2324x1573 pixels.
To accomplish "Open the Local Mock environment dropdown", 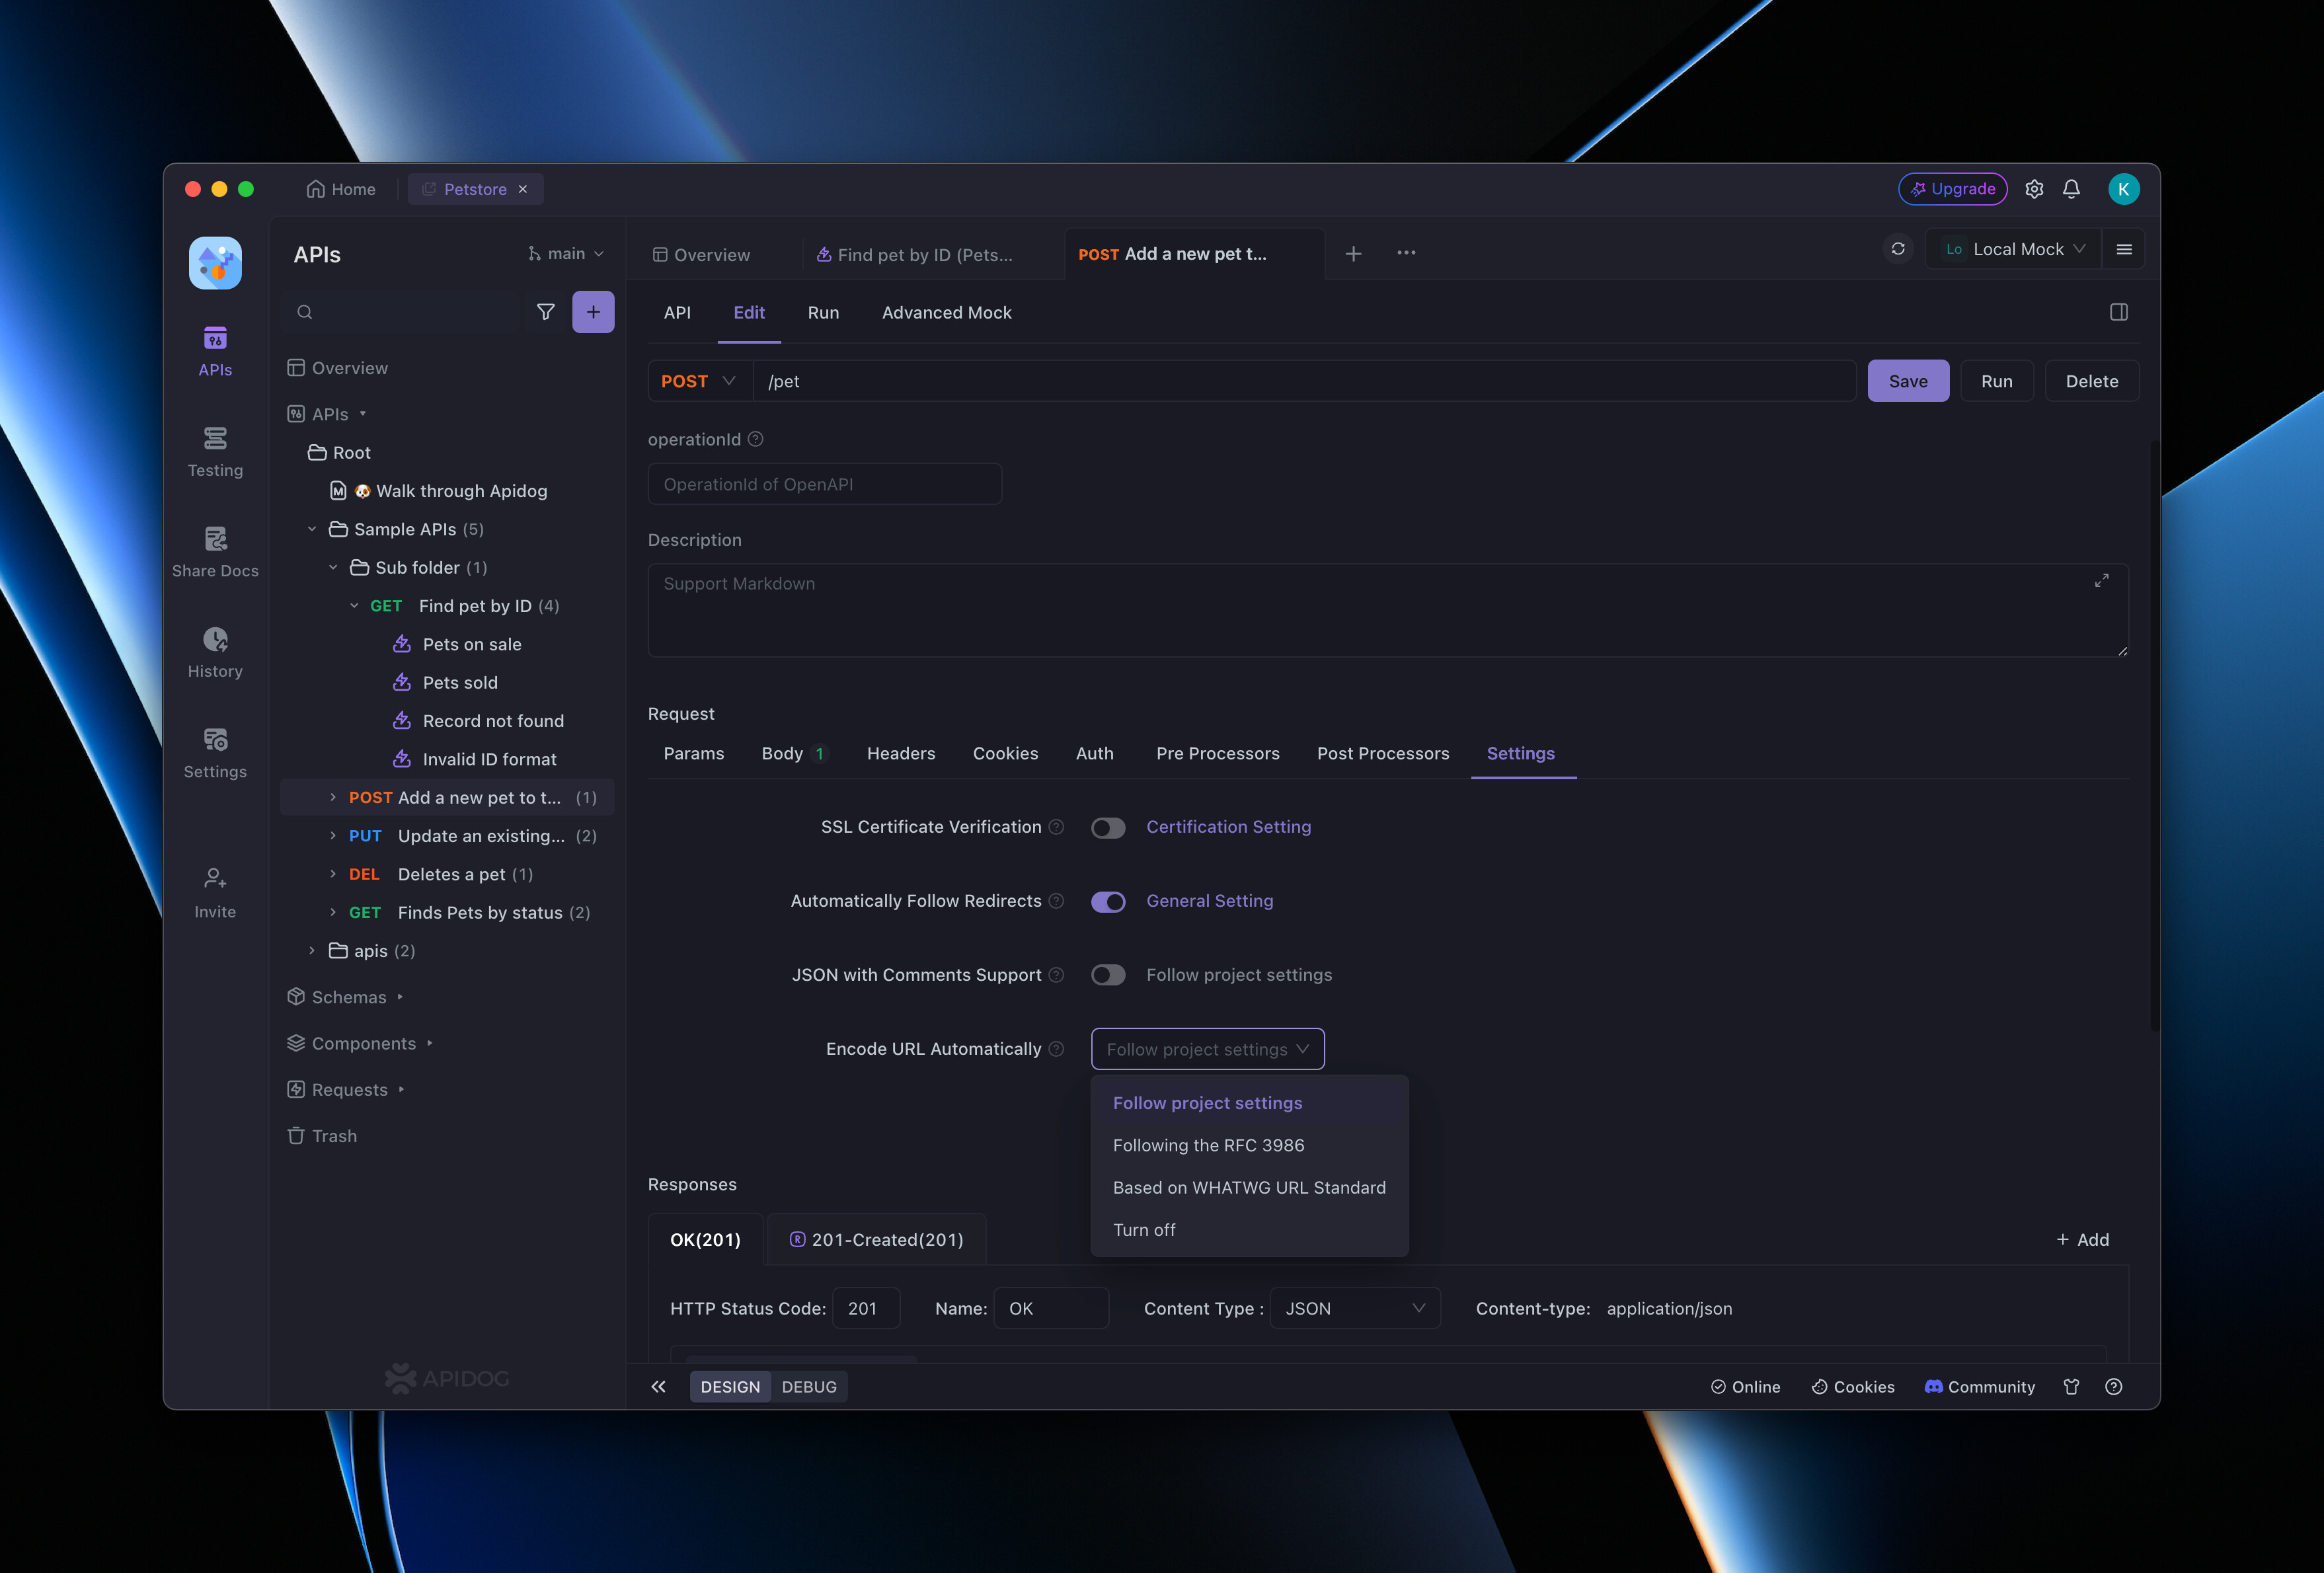I will (x=2013, y=249).
